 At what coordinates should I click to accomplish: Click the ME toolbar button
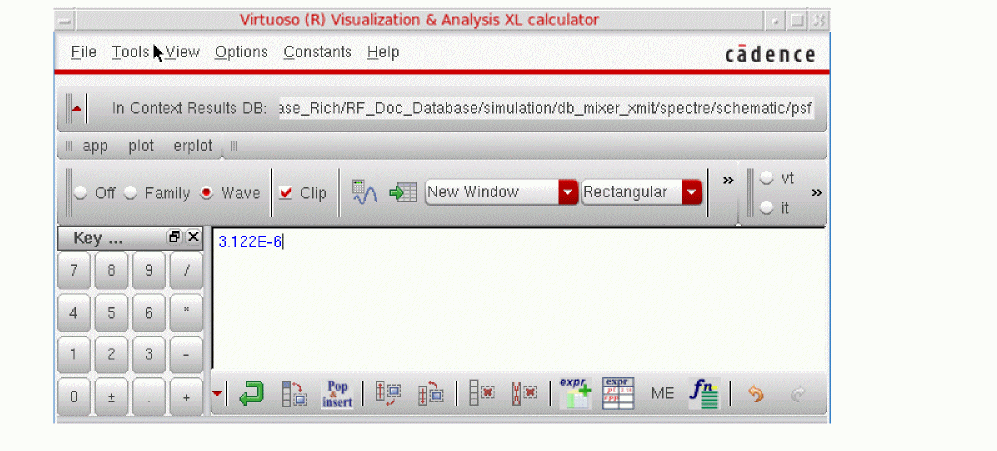tap(662, 394)
